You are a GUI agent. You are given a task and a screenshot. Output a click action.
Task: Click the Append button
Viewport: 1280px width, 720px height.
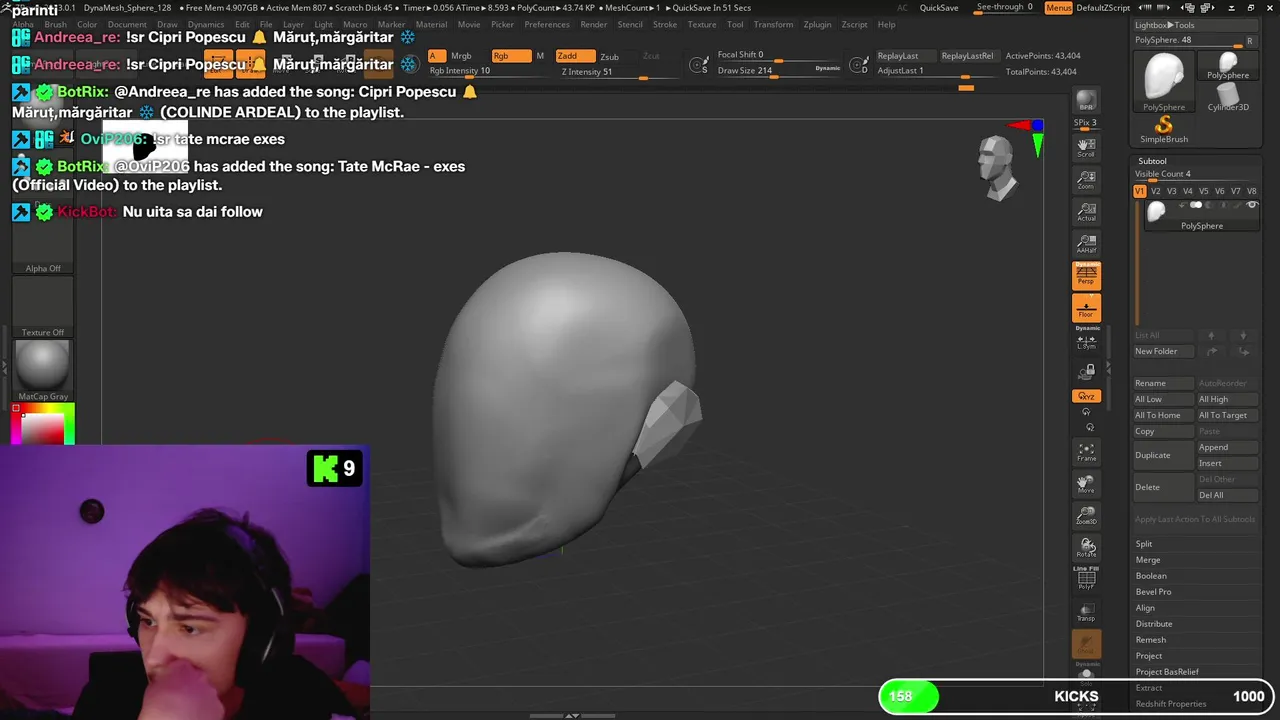tap(1227, 447)
